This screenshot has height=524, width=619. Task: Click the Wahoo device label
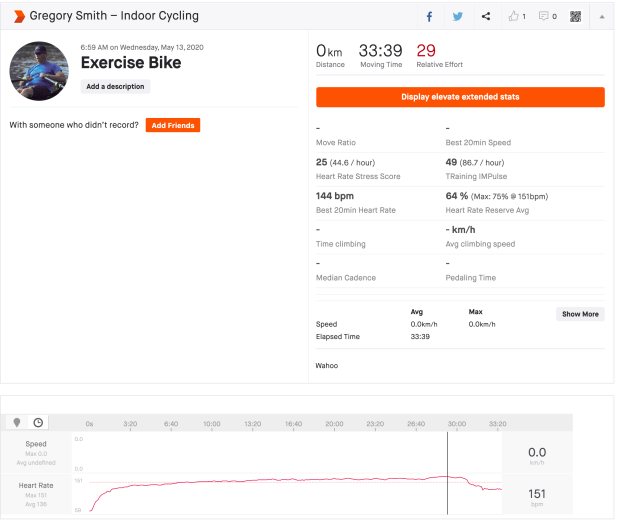point(327,365)
